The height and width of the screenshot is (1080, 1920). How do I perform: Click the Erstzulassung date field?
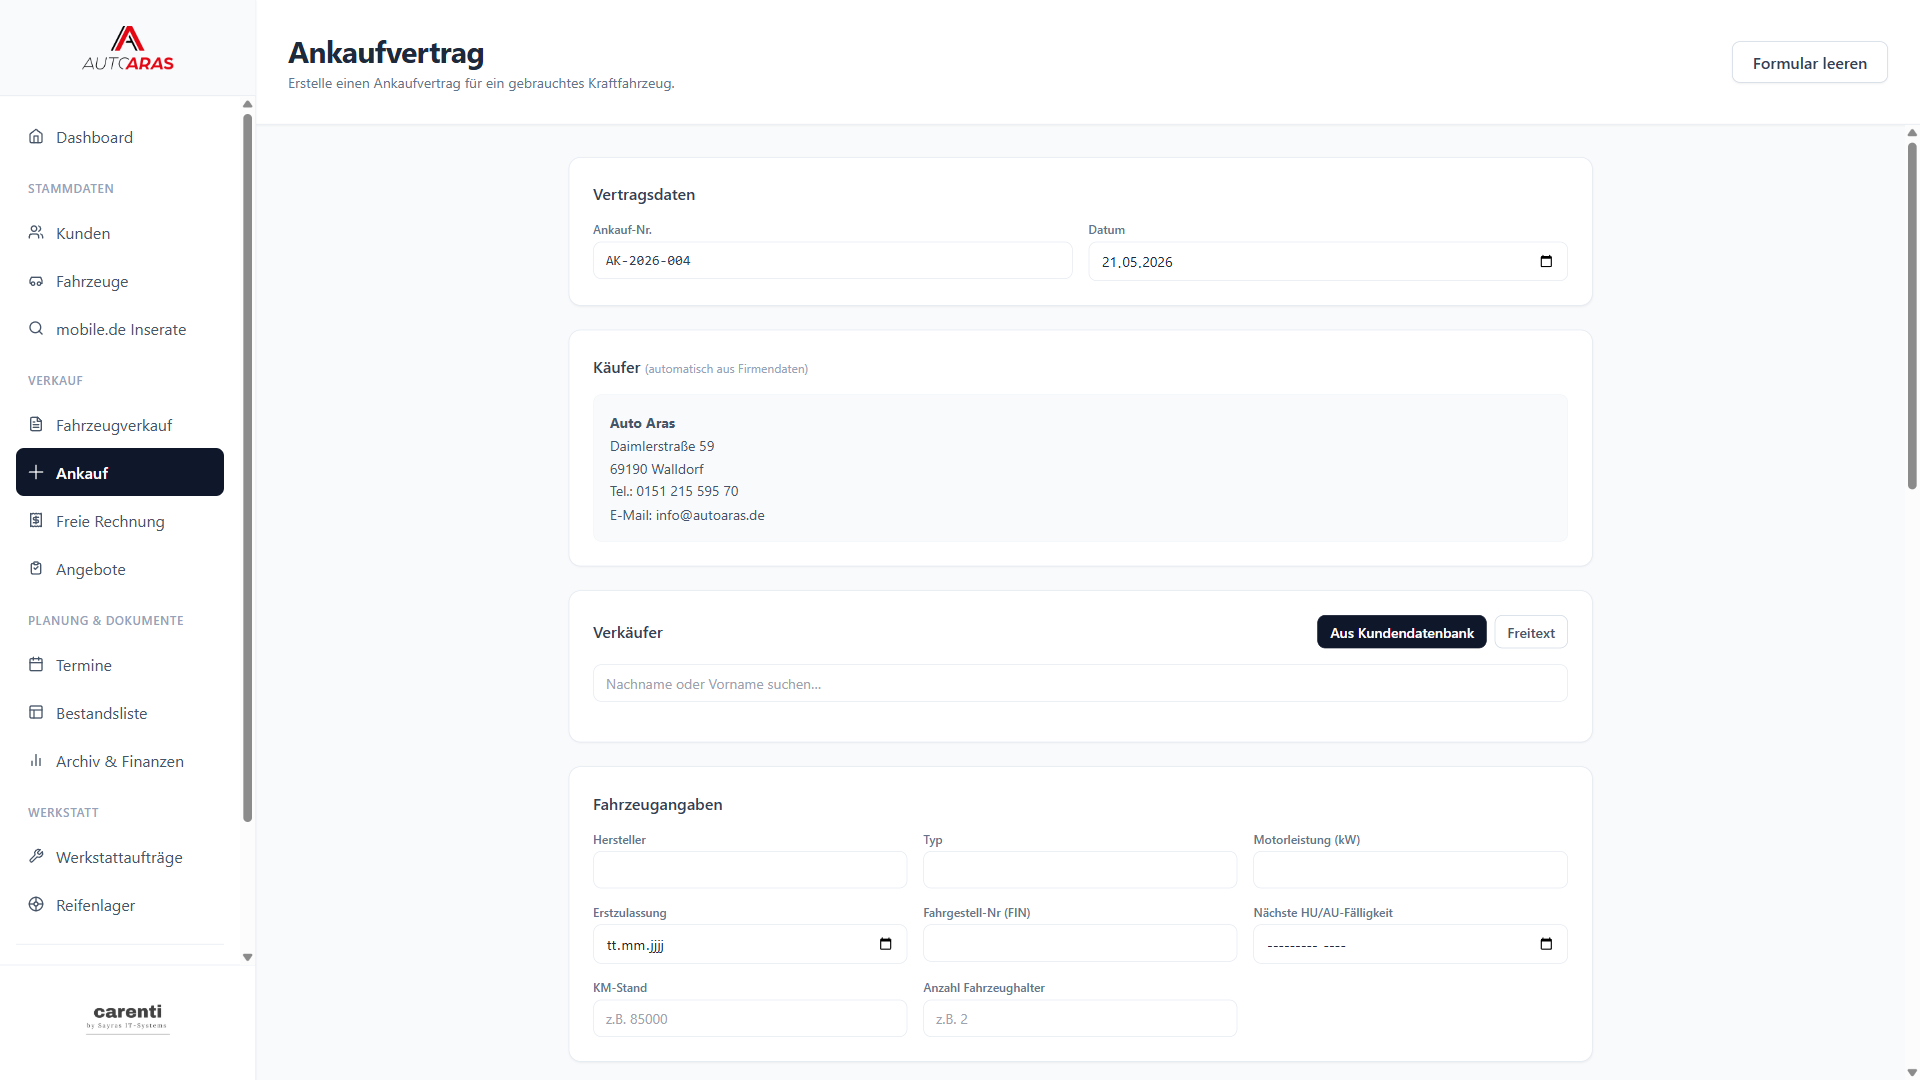pos(750,944)
